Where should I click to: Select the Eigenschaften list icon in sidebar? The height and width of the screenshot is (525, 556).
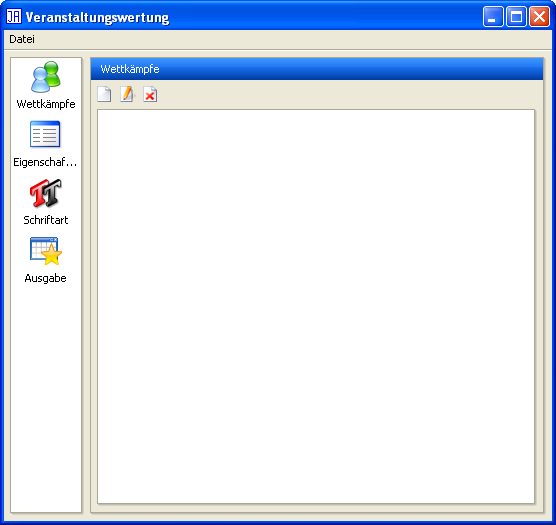point(45,134)
